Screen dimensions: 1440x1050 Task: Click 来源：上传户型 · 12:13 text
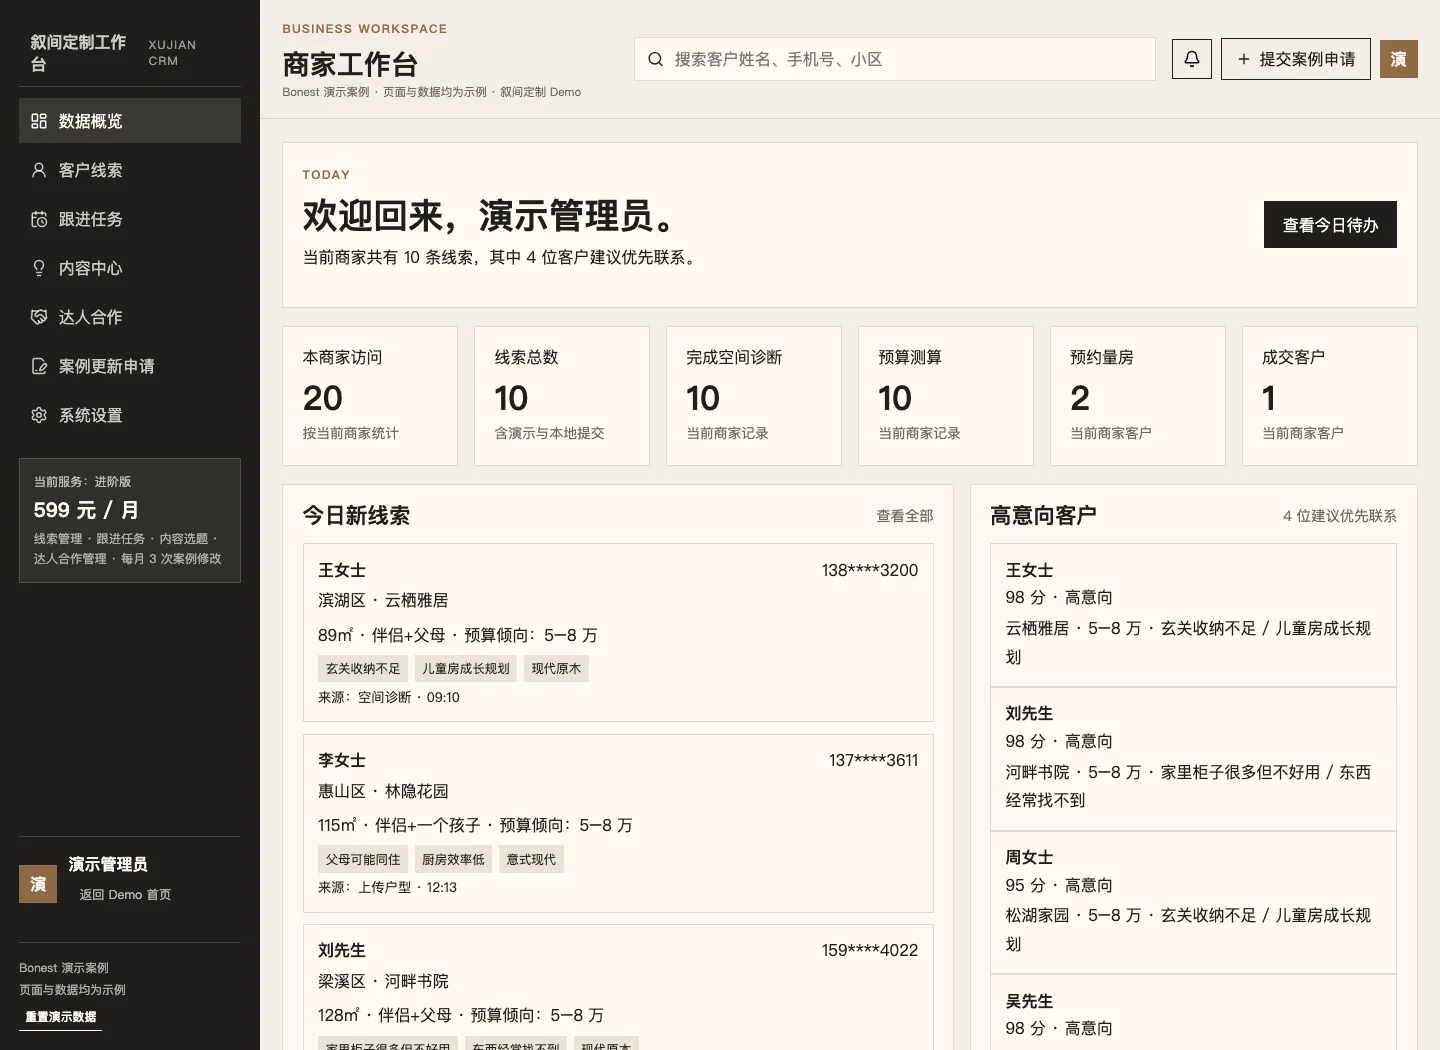coord(387,888)
